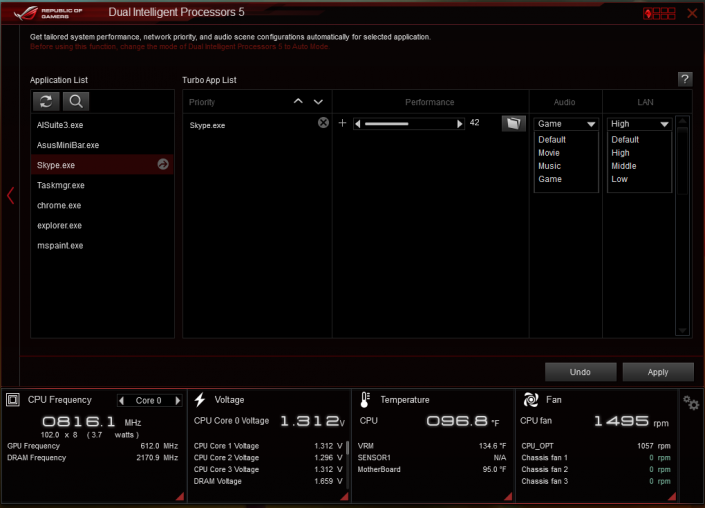Click the Performance column header
The height and width of the screenshot is (508, 705).
(x=429, y=102)
